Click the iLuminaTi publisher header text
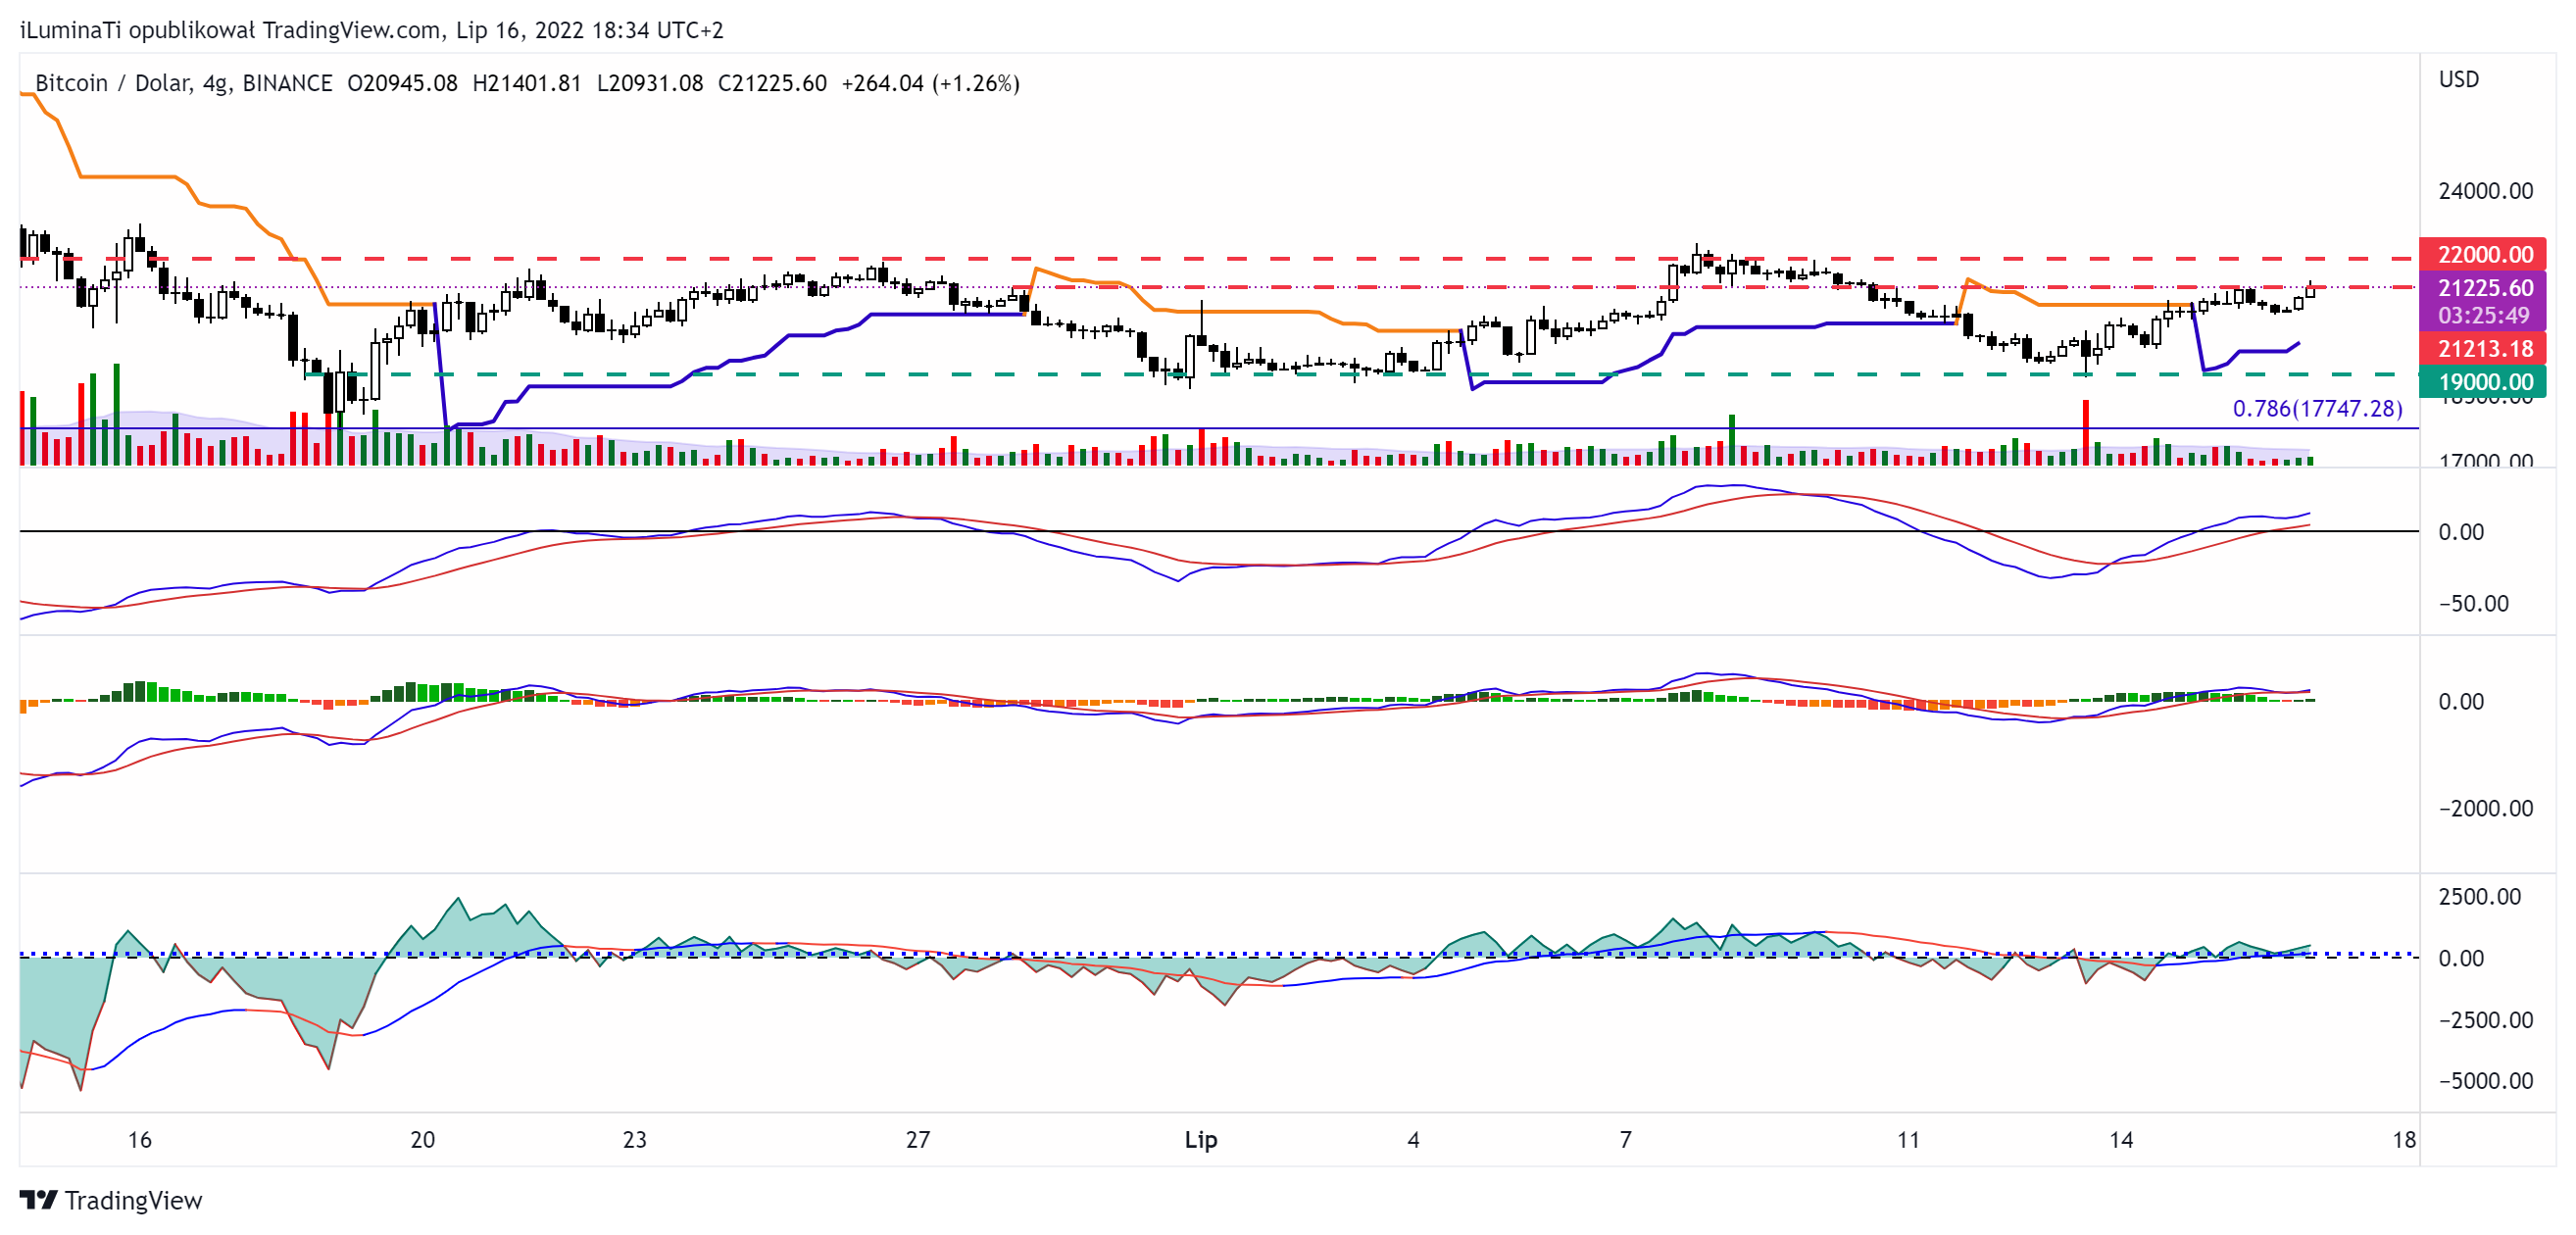The width and height of the screenshot is (2576, 1235). [x=371, y=30]
